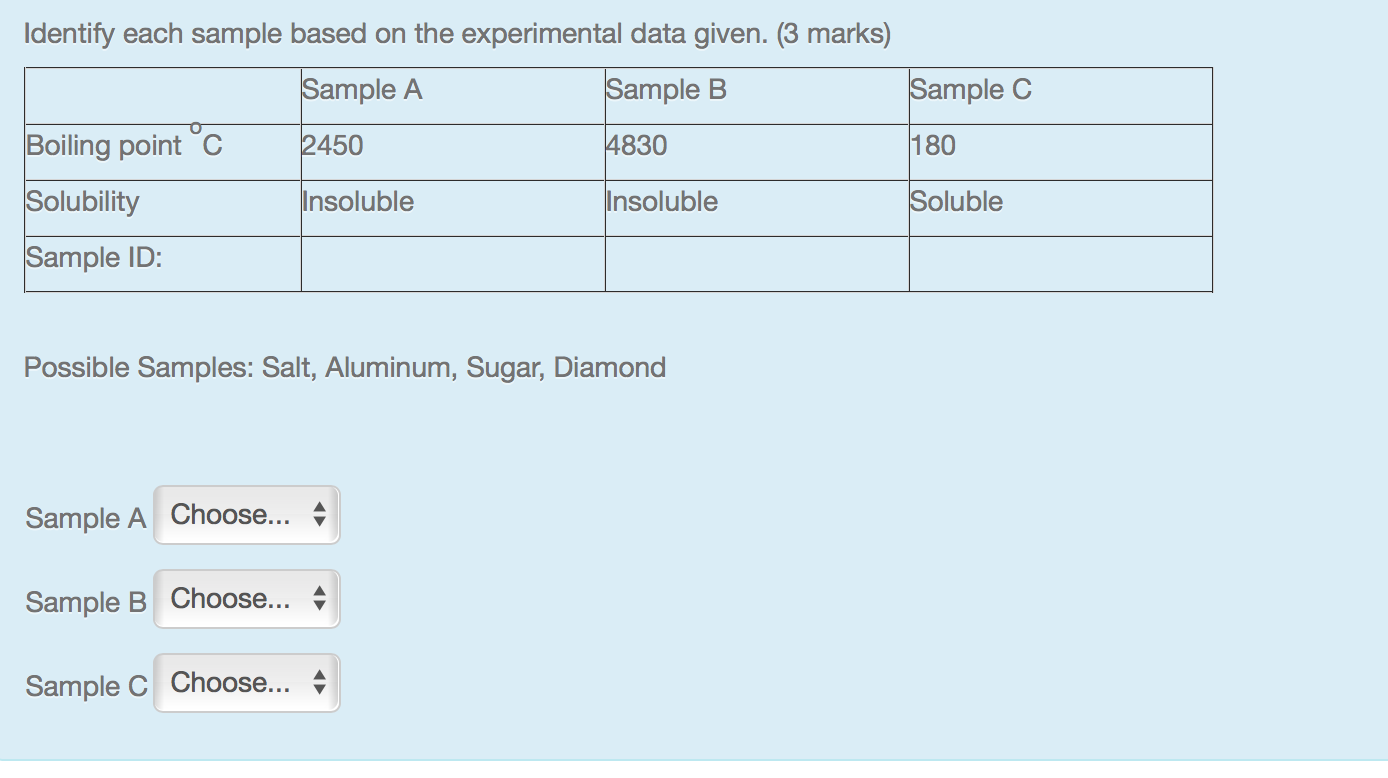The width and height of the screenshot is (1388, 778).
Task: Click the Solubility row label
Action: click(83, 202)
